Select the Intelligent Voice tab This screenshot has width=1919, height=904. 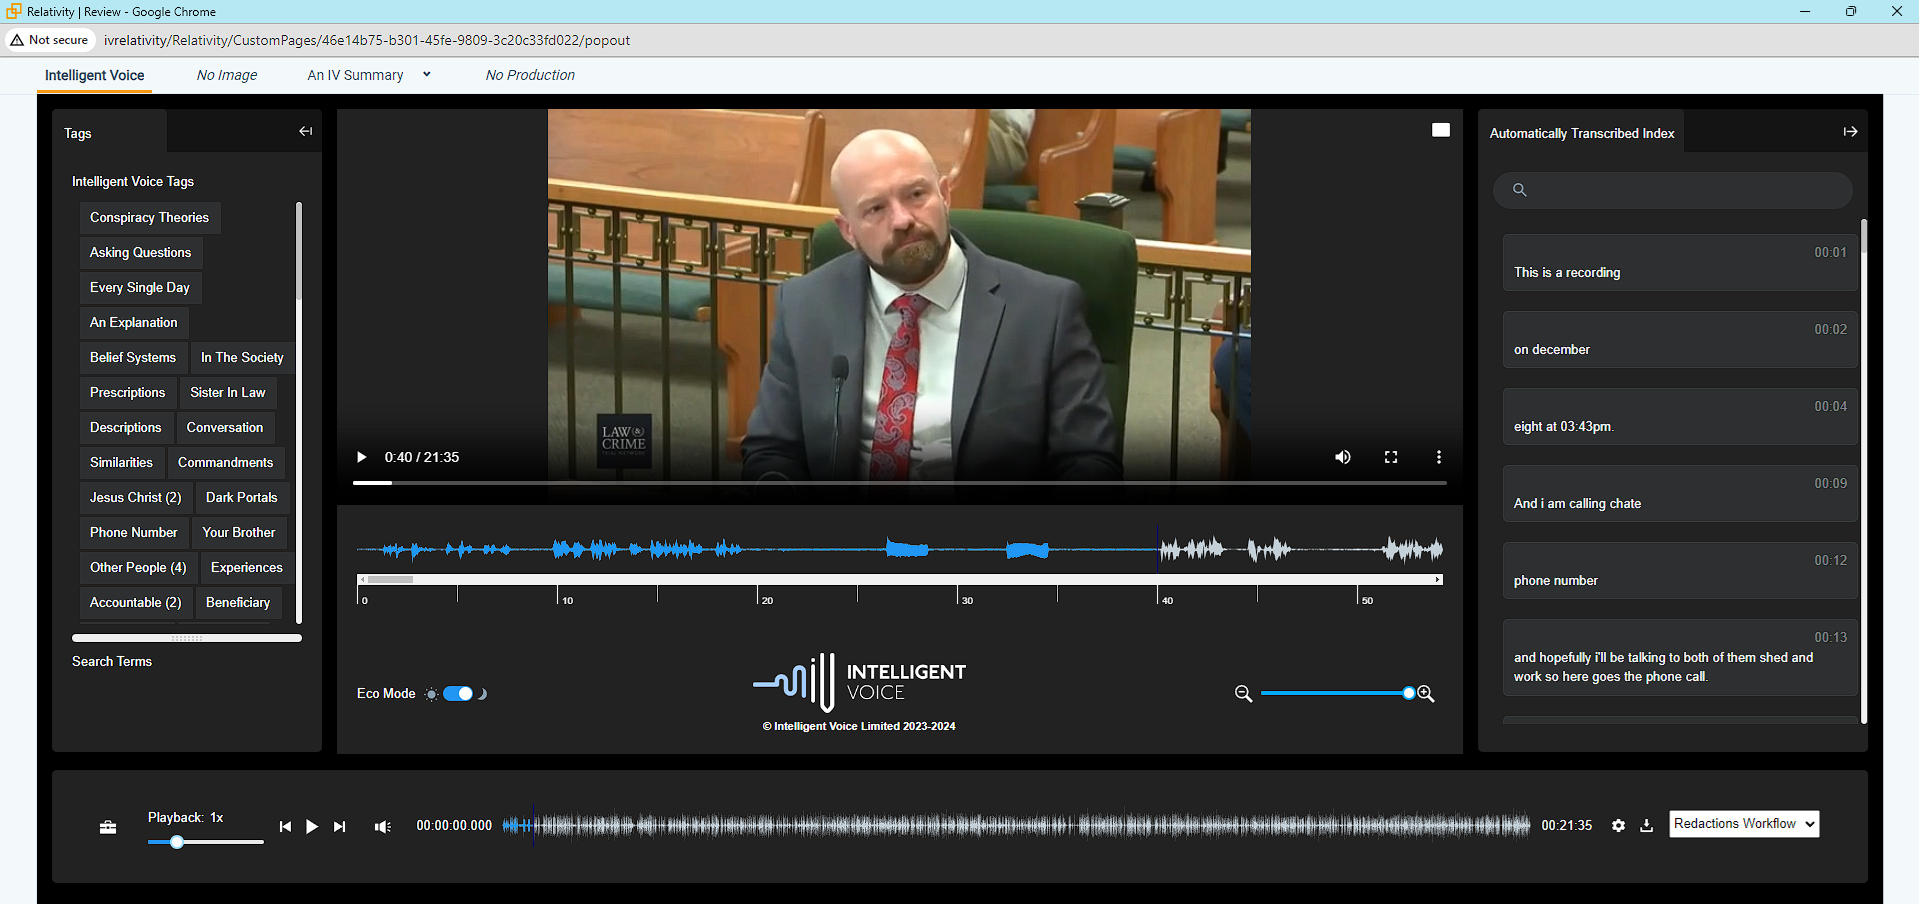point(94,75)
